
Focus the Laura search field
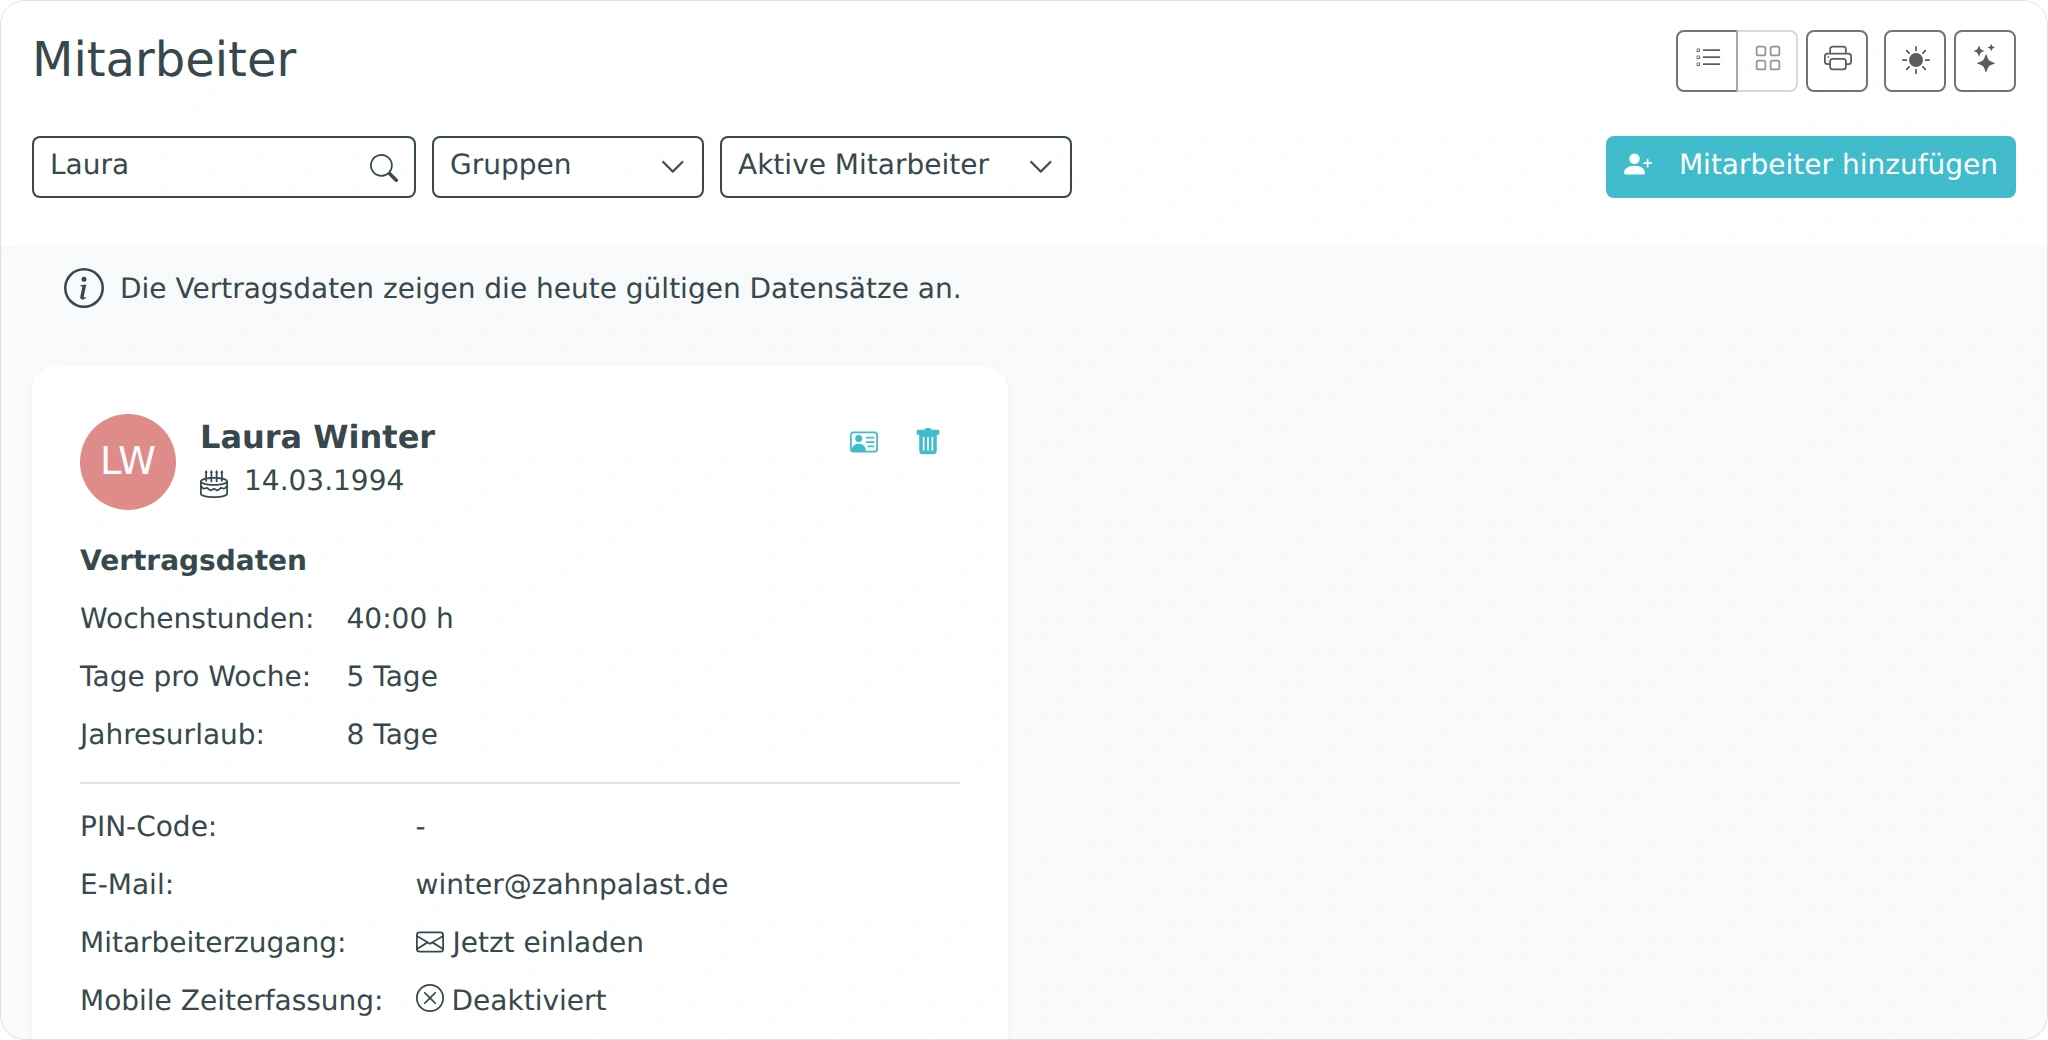tap(224, 167)
